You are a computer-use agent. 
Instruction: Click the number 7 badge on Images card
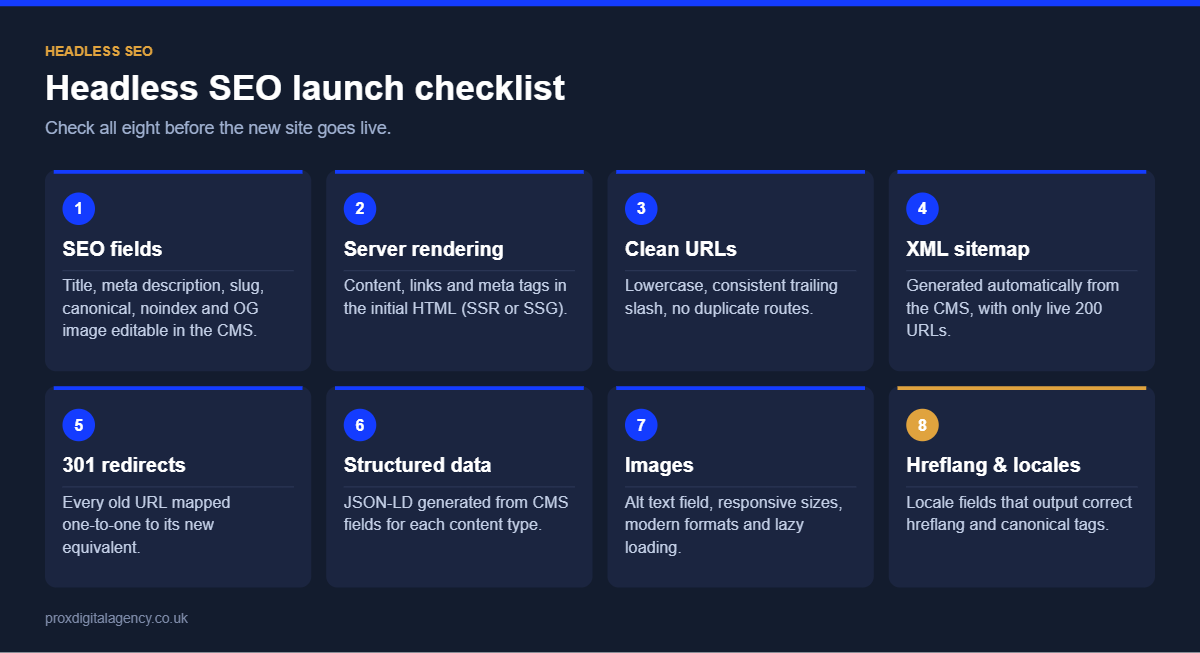click(x=641, y=425)
